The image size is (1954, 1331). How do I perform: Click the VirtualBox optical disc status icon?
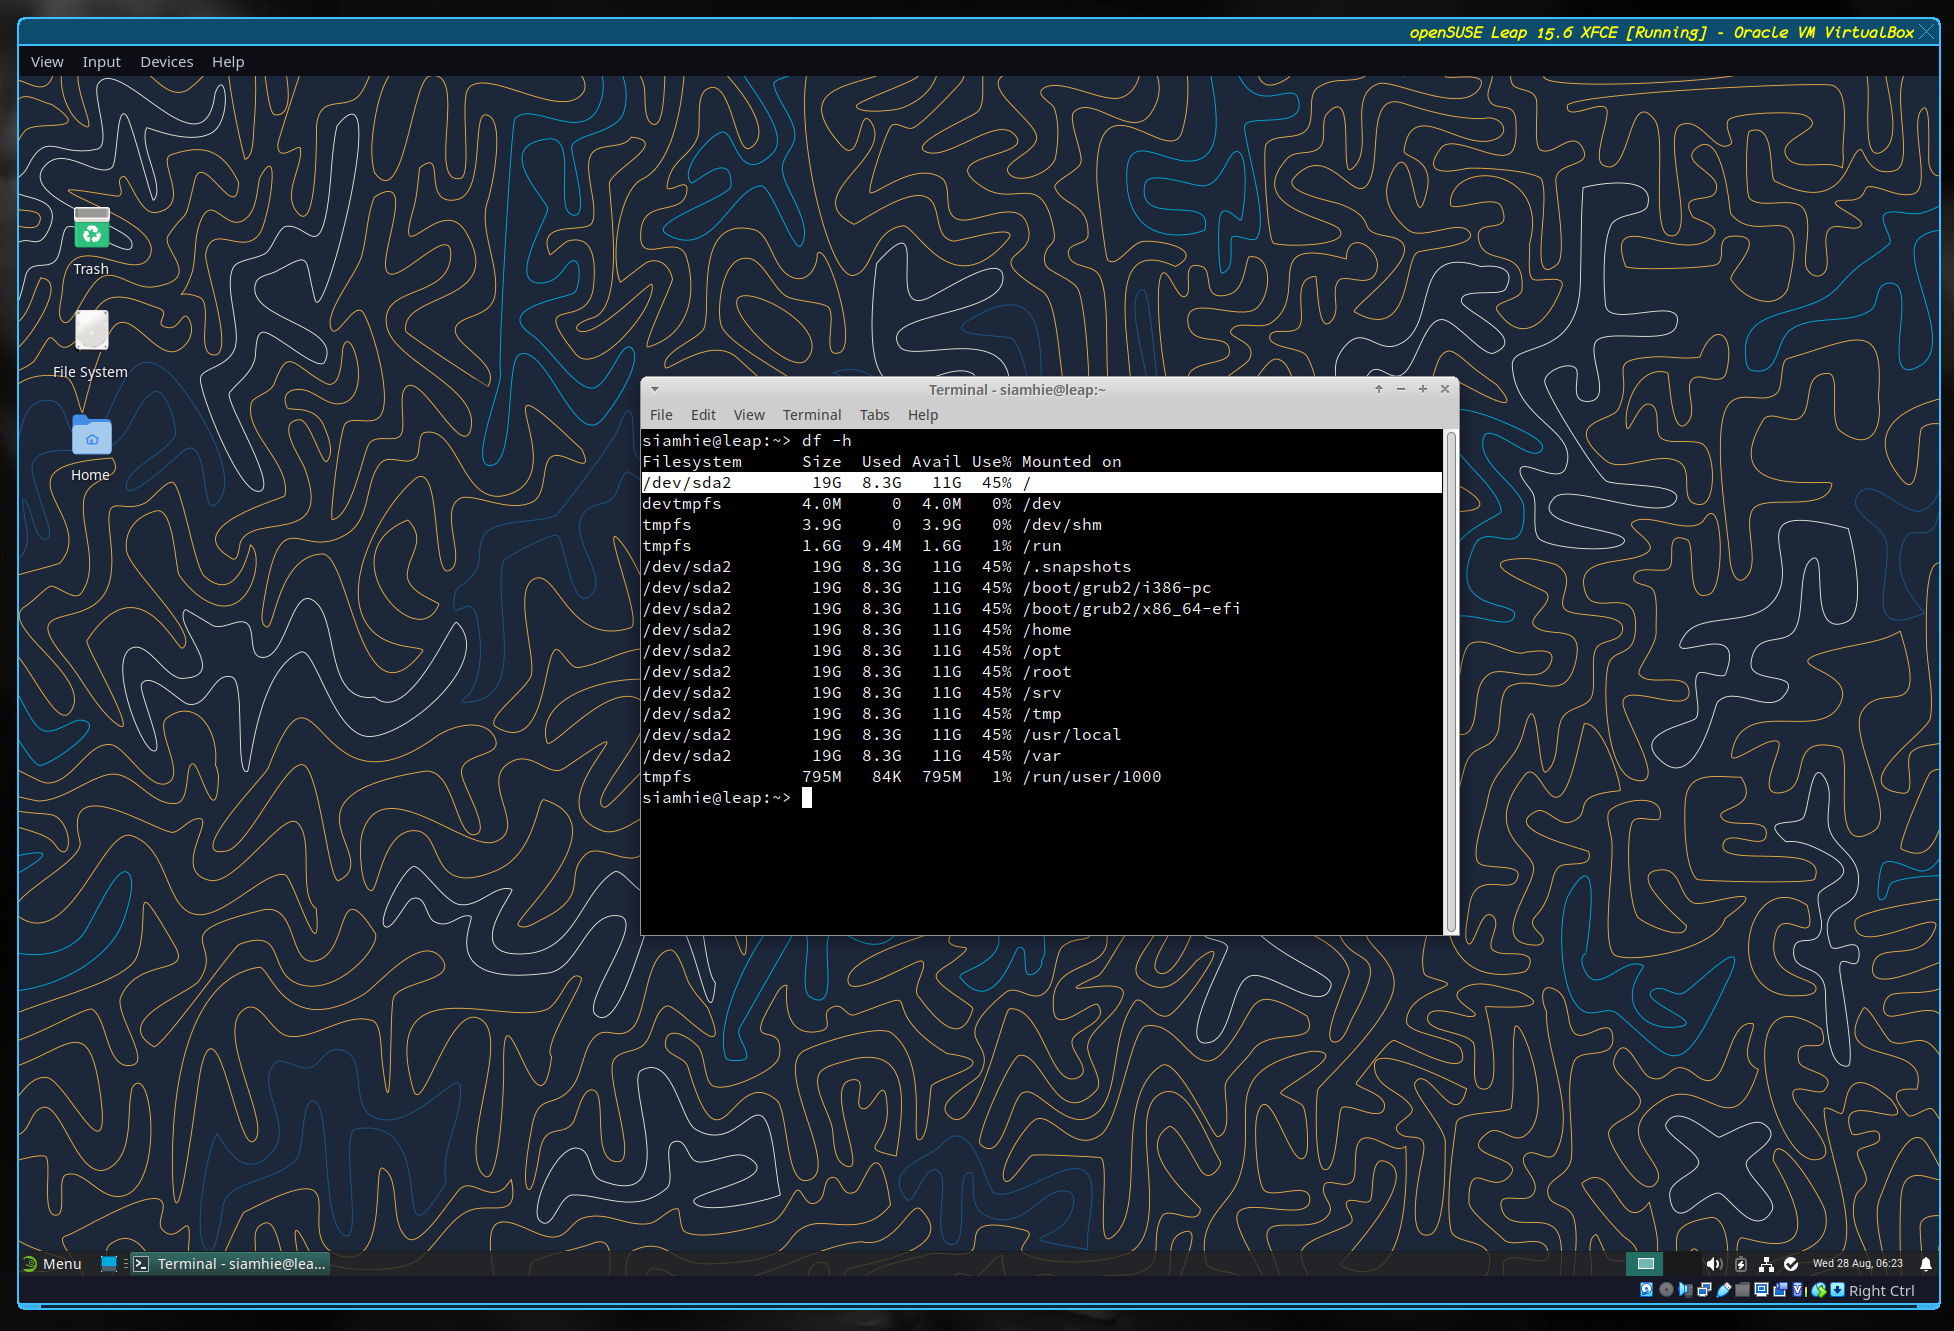click(1666, 1290)
